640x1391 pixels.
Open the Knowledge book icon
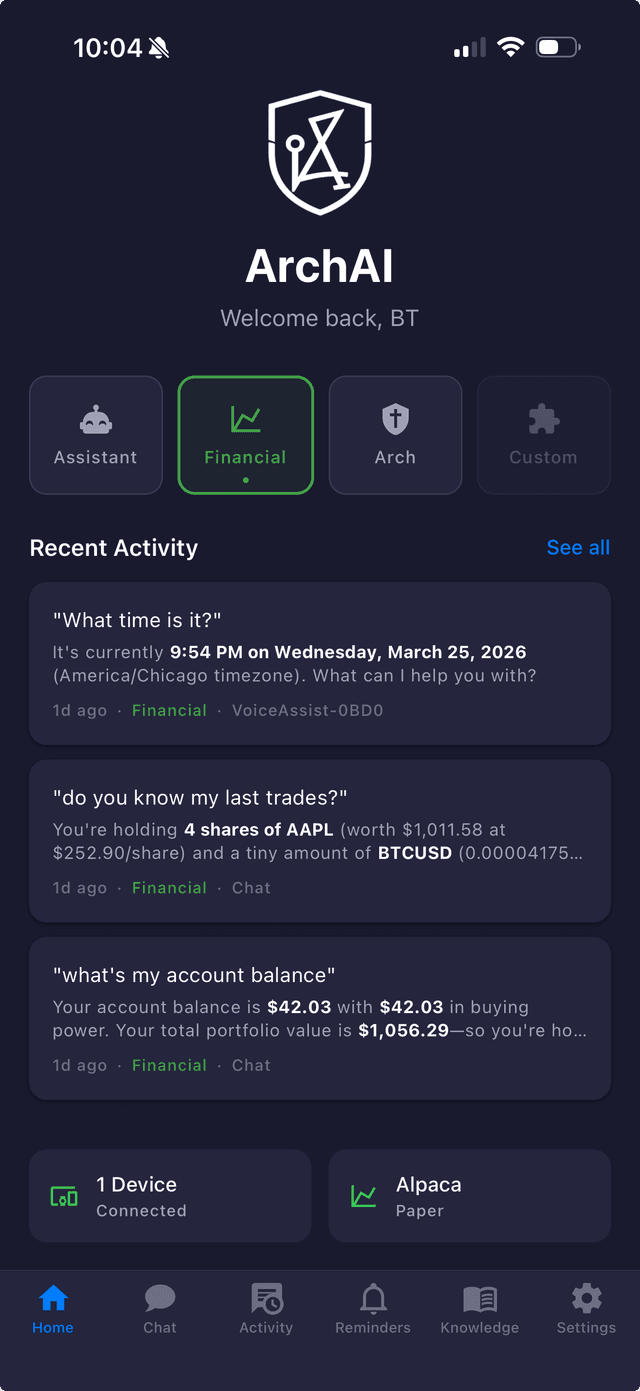[x=479, y=1298]
